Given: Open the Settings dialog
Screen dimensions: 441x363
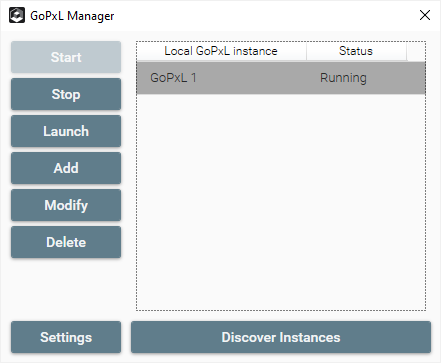Looking at the screenshot, I should click(x=66, y=337).
